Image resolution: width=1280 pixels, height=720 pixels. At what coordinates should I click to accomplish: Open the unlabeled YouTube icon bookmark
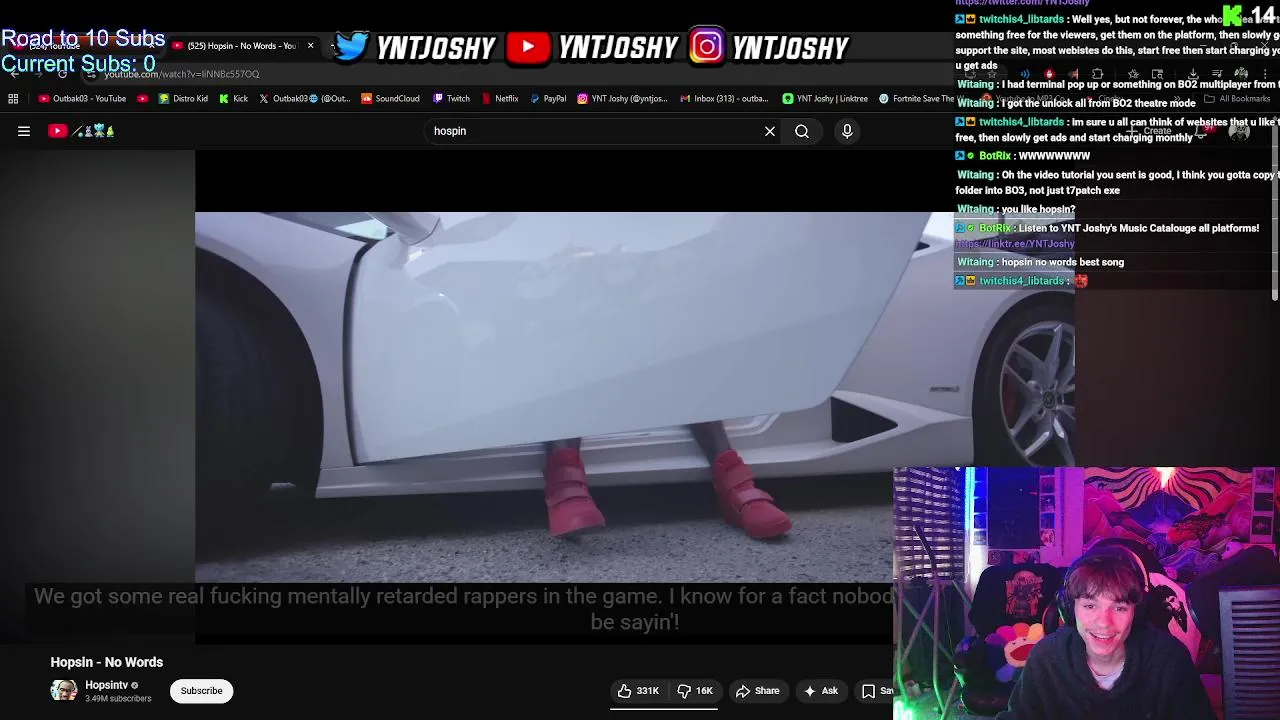143,99
